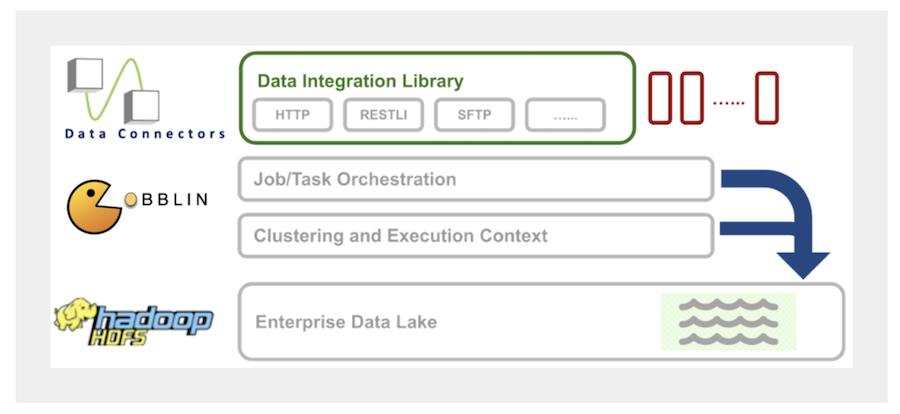Click the RESTLI connector box
This screenshot has height=414, width=900.
(384, 115)
